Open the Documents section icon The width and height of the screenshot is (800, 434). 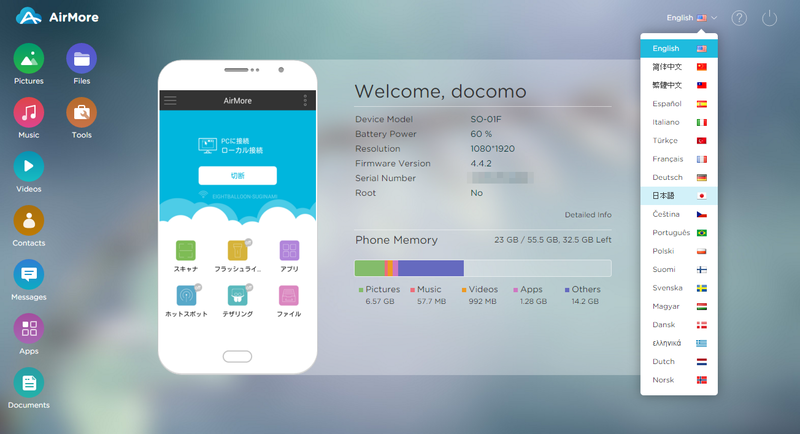(x=29, y=383)
